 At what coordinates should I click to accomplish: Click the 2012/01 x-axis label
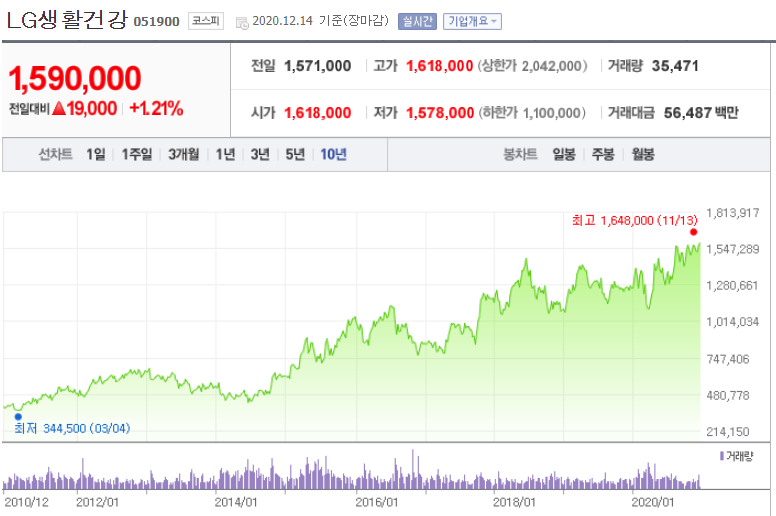tap(97, 502)
